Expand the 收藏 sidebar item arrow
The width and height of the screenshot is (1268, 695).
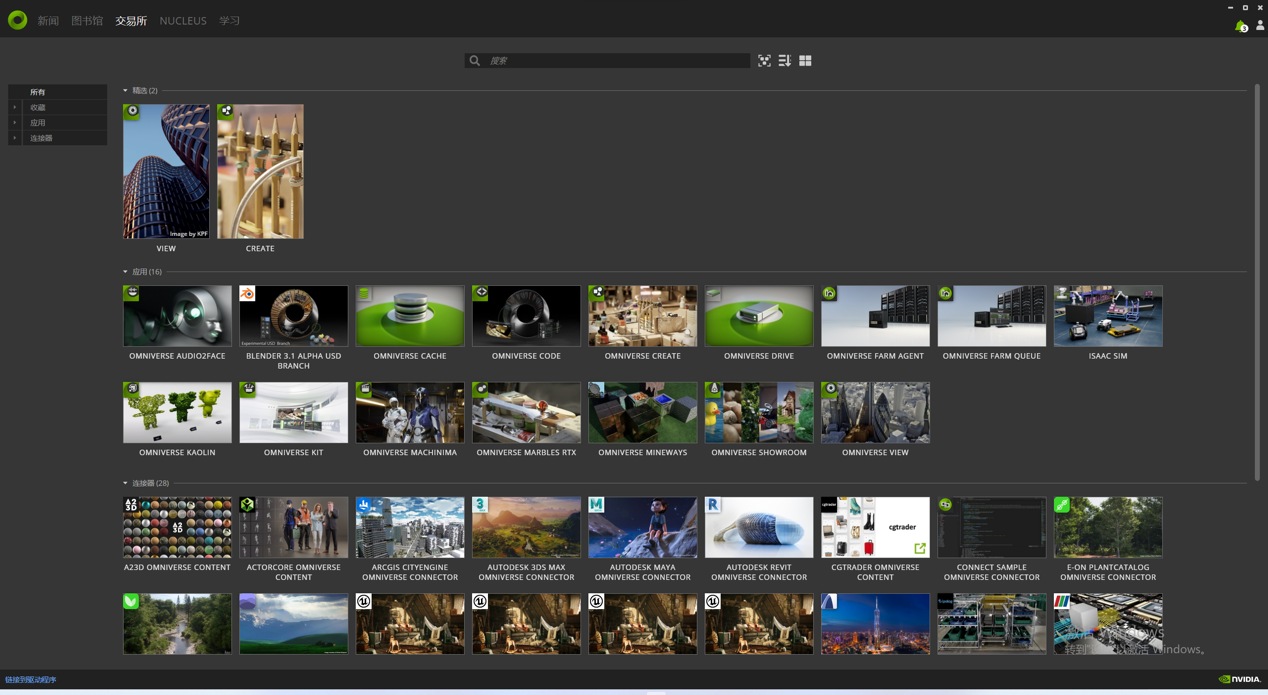coord(15,107)
